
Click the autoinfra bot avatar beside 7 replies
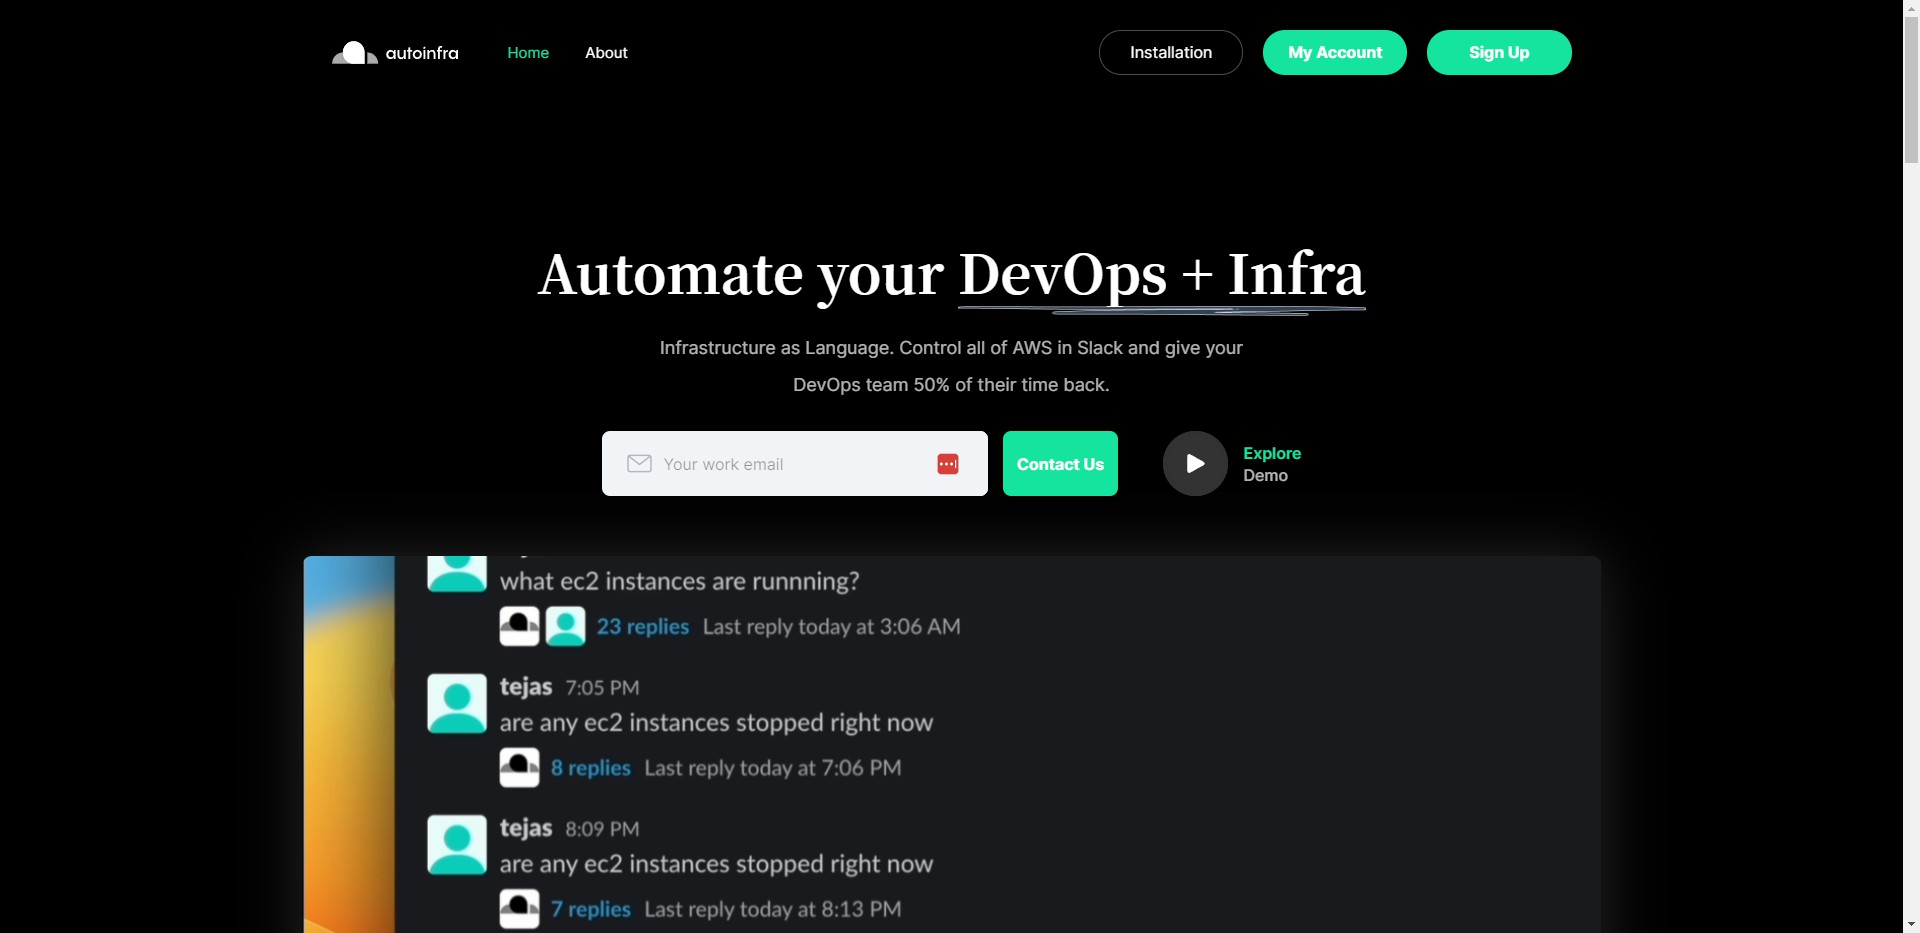click(x=519, y=909)
